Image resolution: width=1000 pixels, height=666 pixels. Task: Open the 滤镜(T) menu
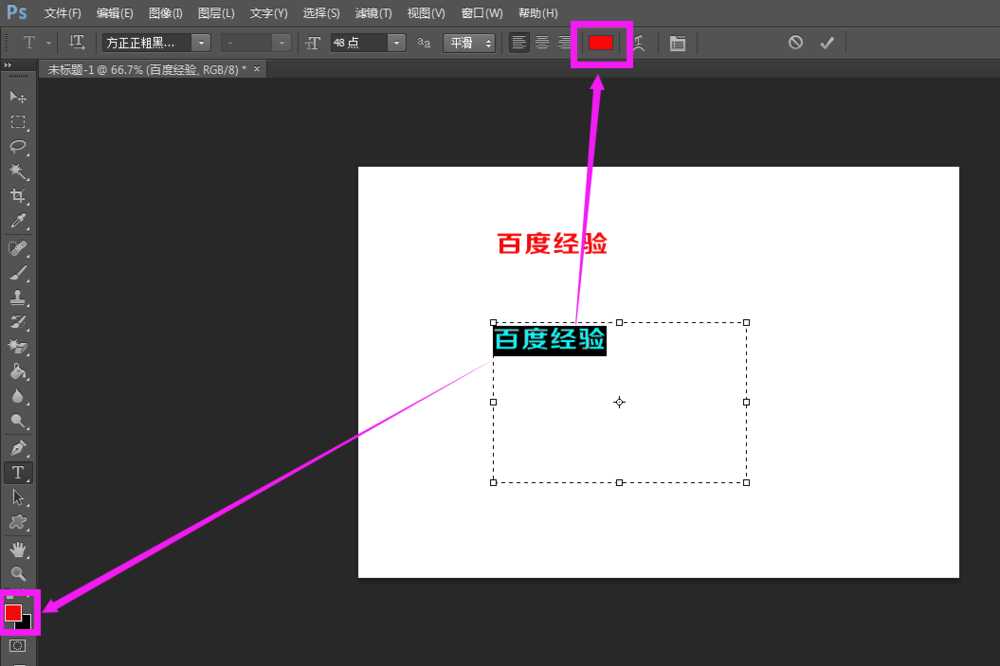[373, 13]
